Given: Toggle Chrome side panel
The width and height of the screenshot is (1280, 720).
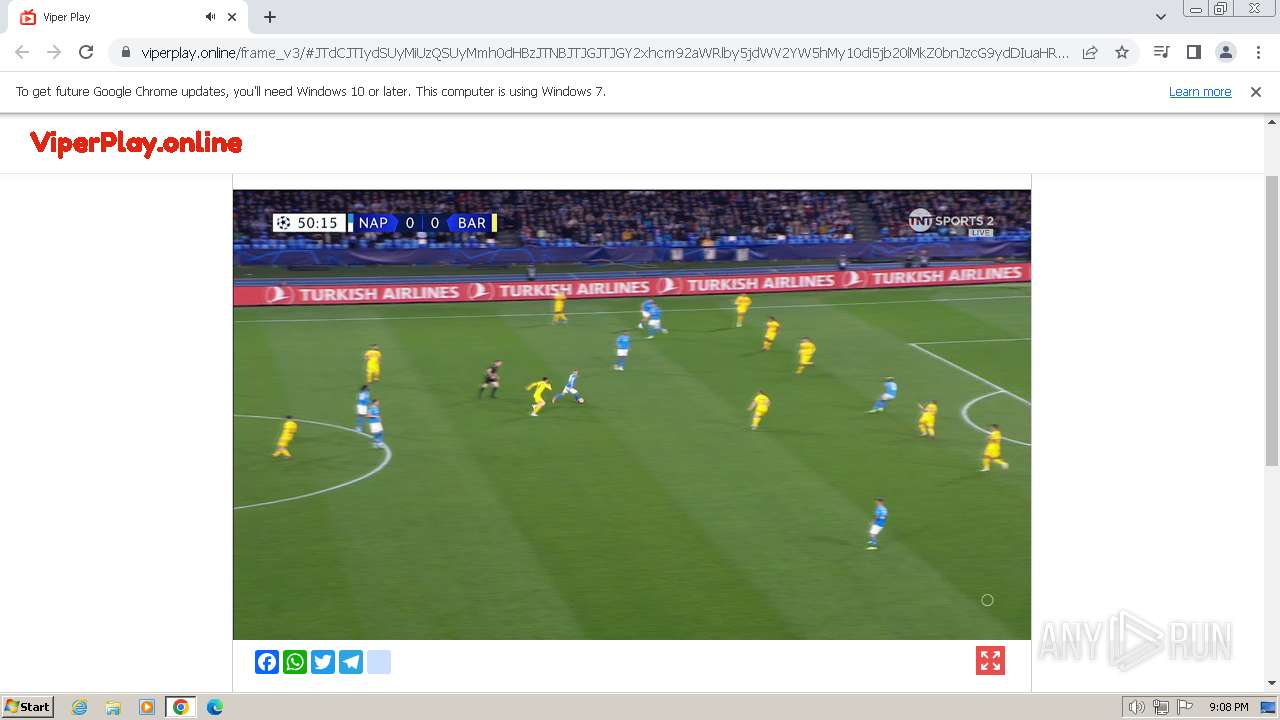Looking at the screenshot, I should pos(1193,52).
